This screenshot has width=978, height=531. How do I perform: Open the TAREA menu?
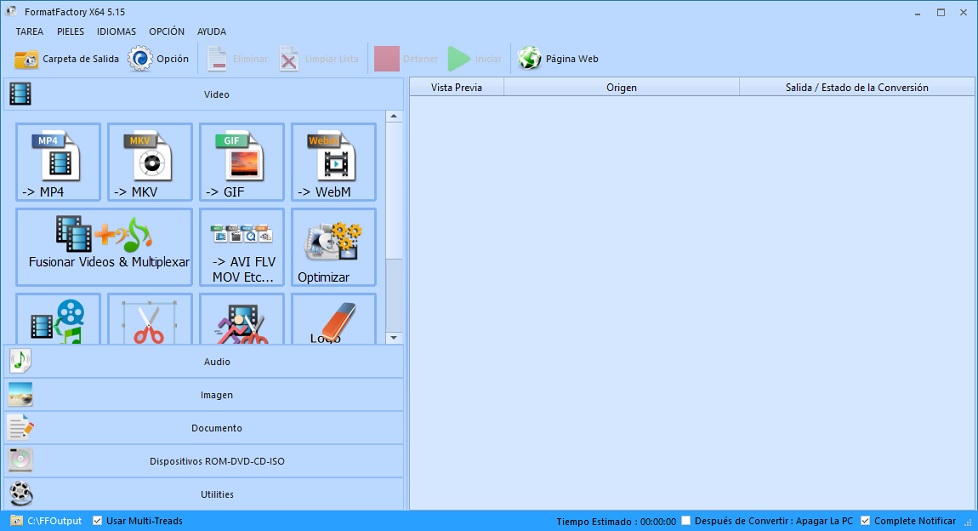(29, 31)
